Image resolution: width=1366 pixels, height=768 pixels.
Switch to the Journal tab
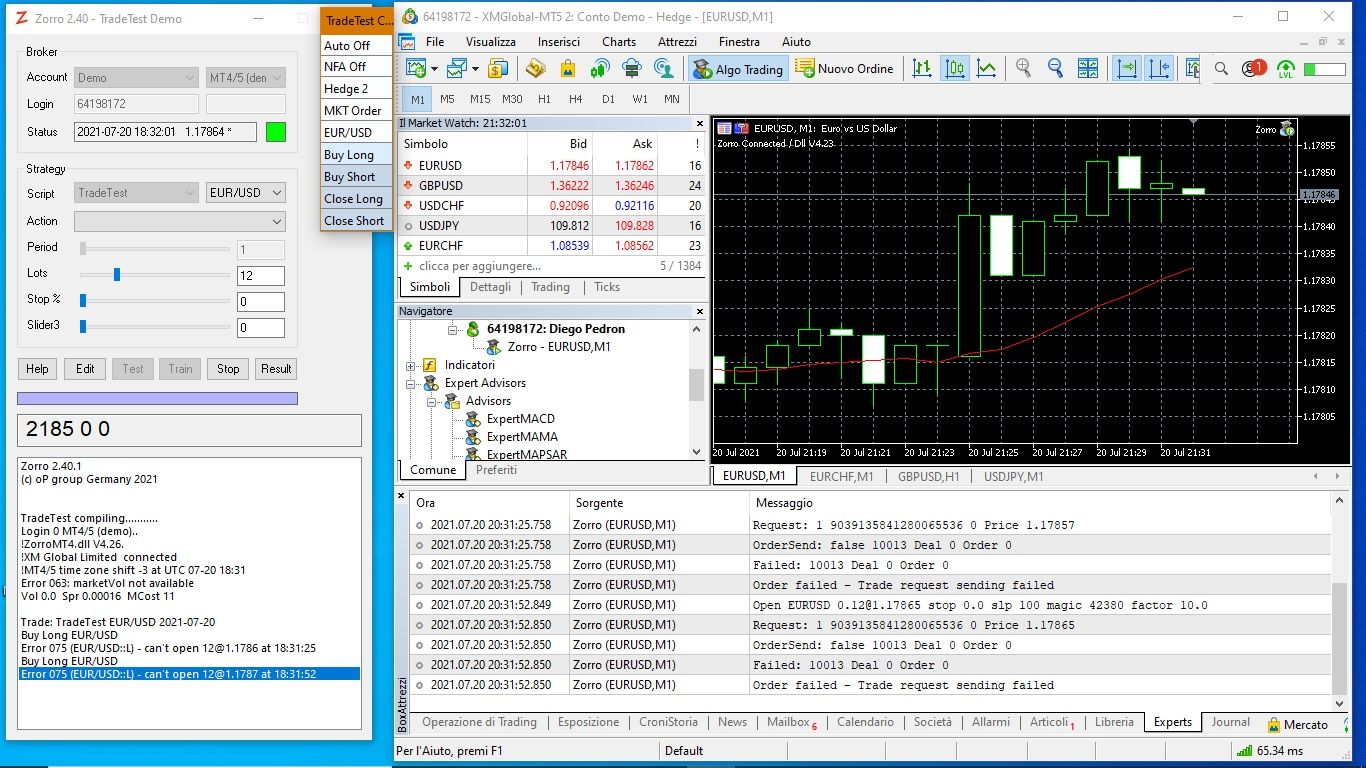[1230, 722]
